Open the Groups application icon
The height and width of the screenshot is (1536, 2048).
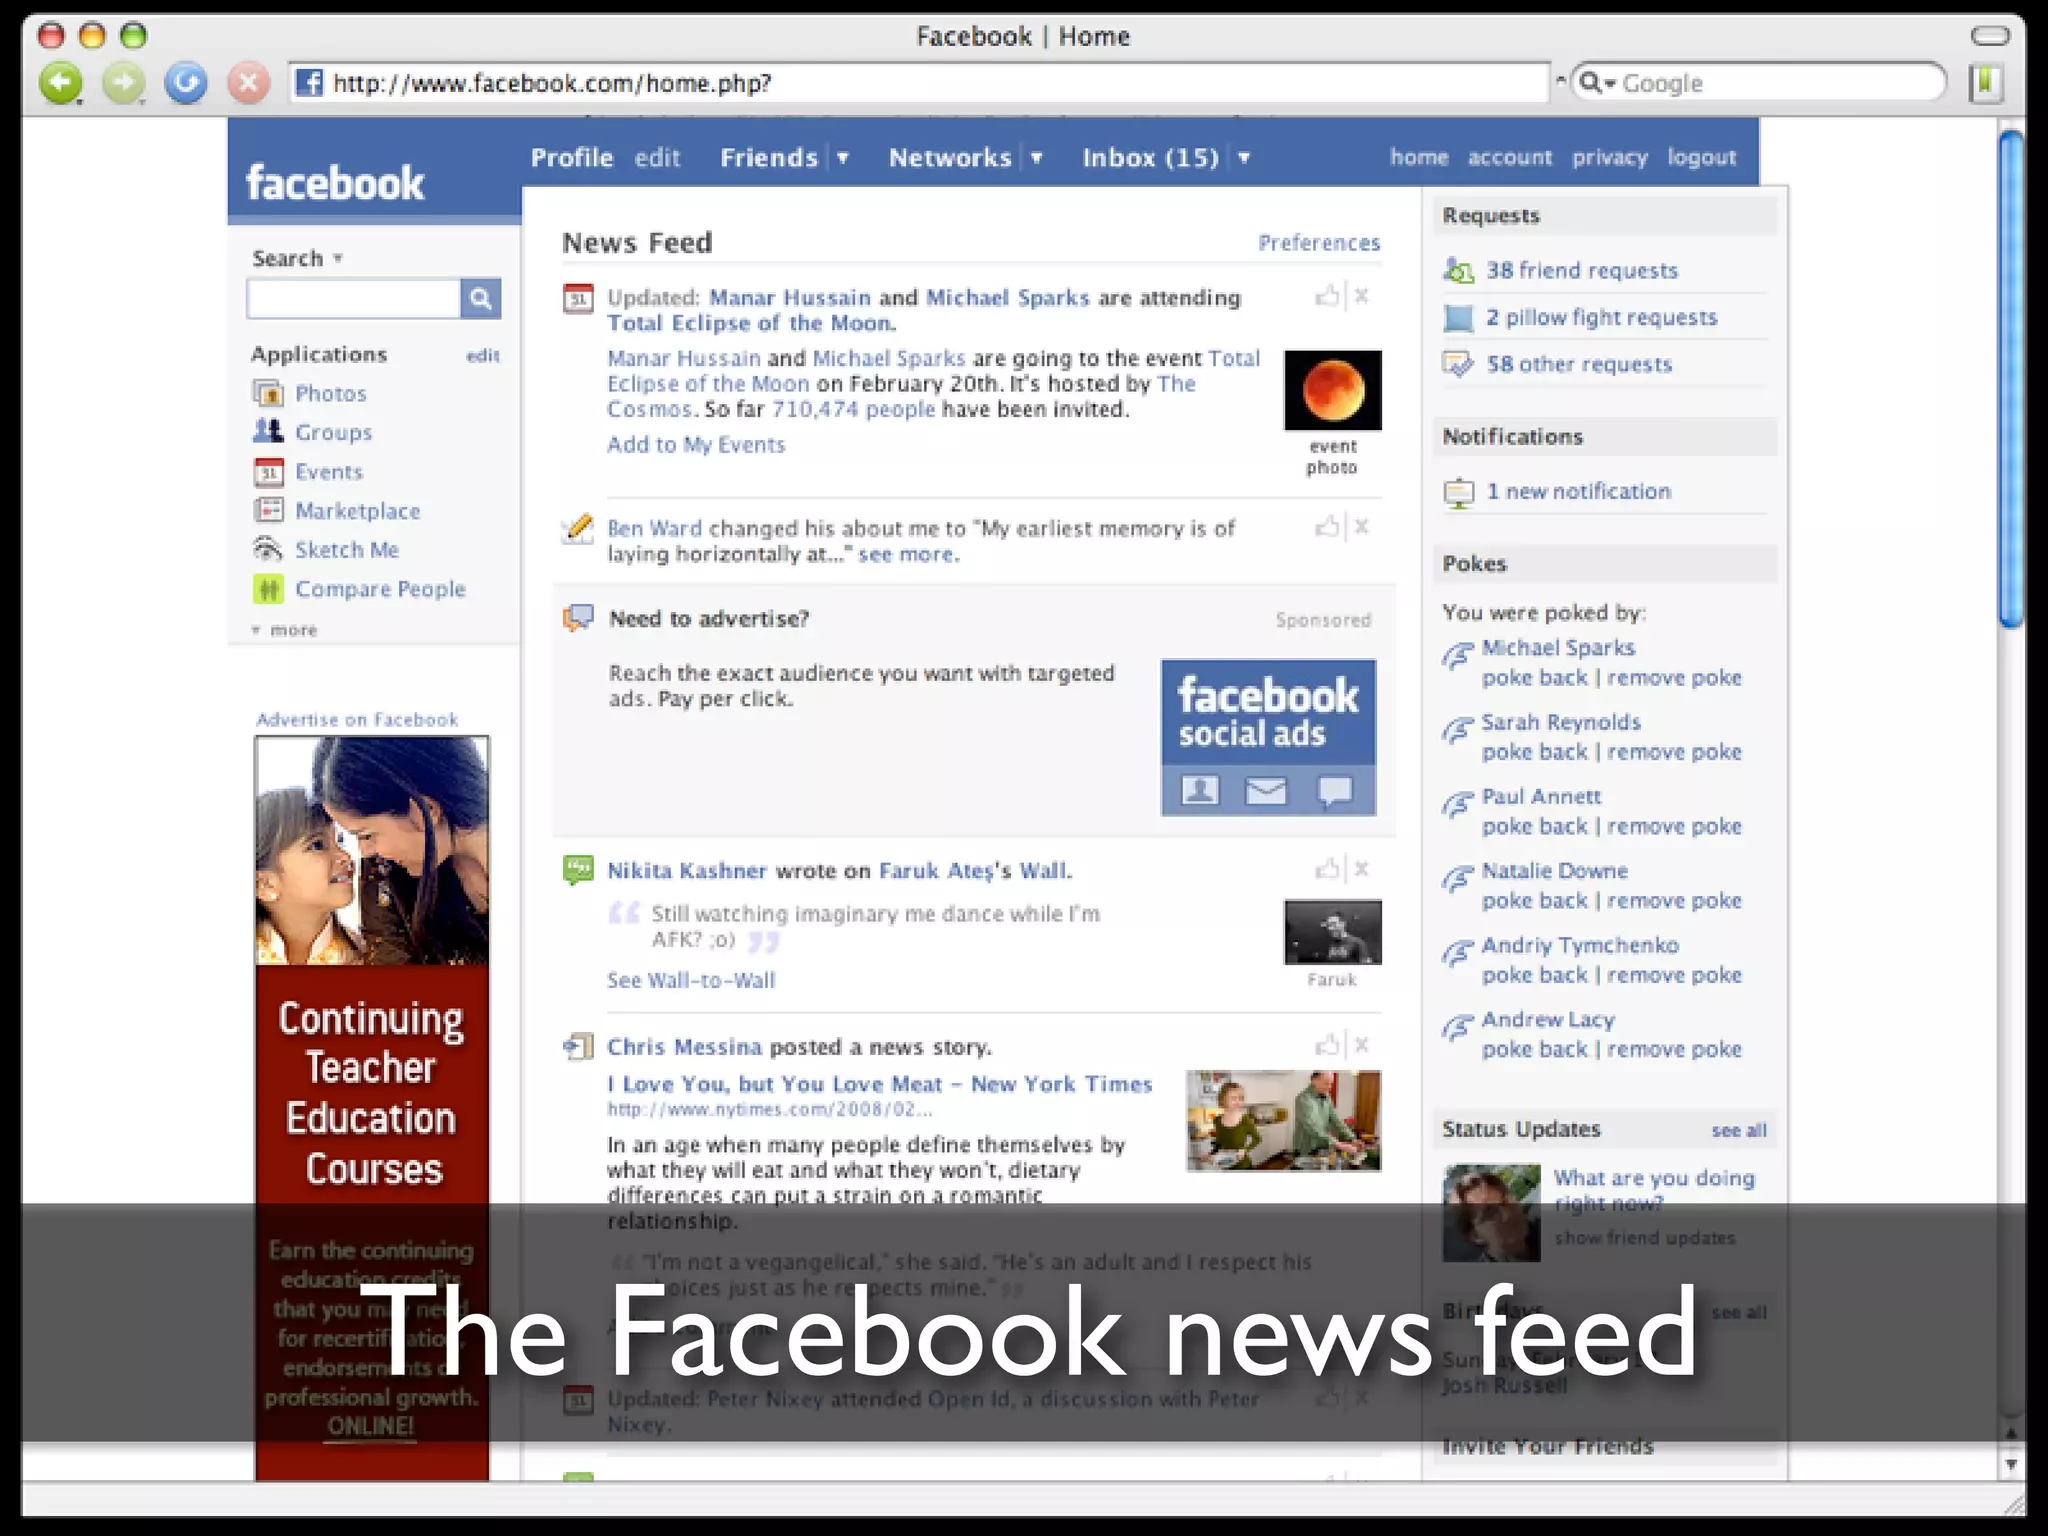point(268,432)
